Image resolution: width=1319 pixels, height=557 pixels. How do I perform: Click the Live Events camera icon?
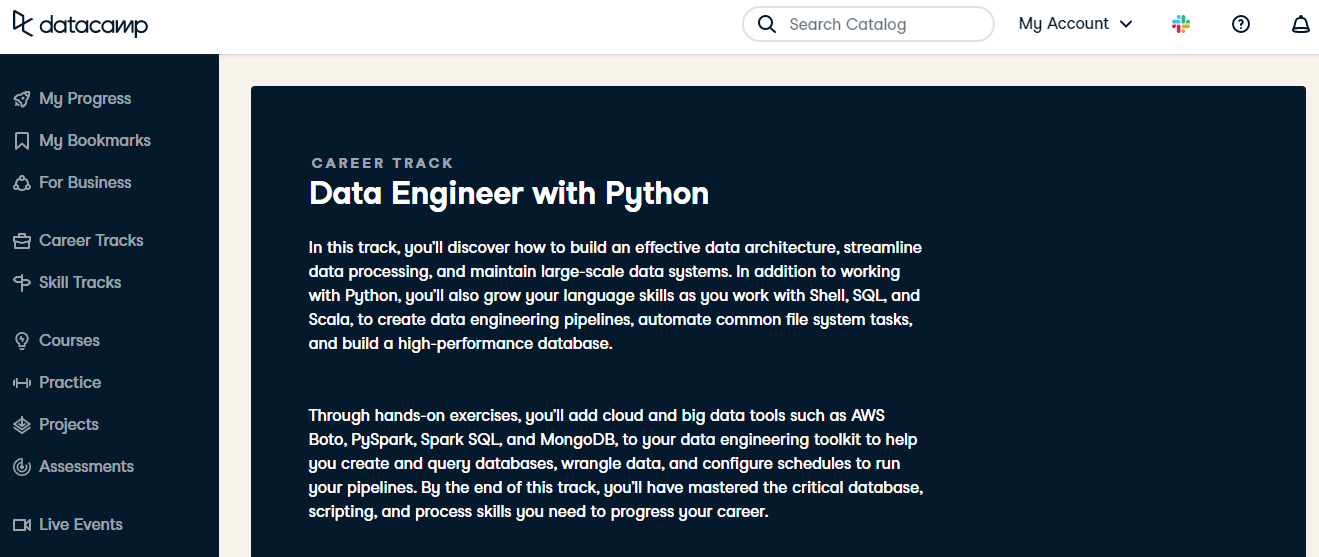pyautogui.click(x=22, y=525)
